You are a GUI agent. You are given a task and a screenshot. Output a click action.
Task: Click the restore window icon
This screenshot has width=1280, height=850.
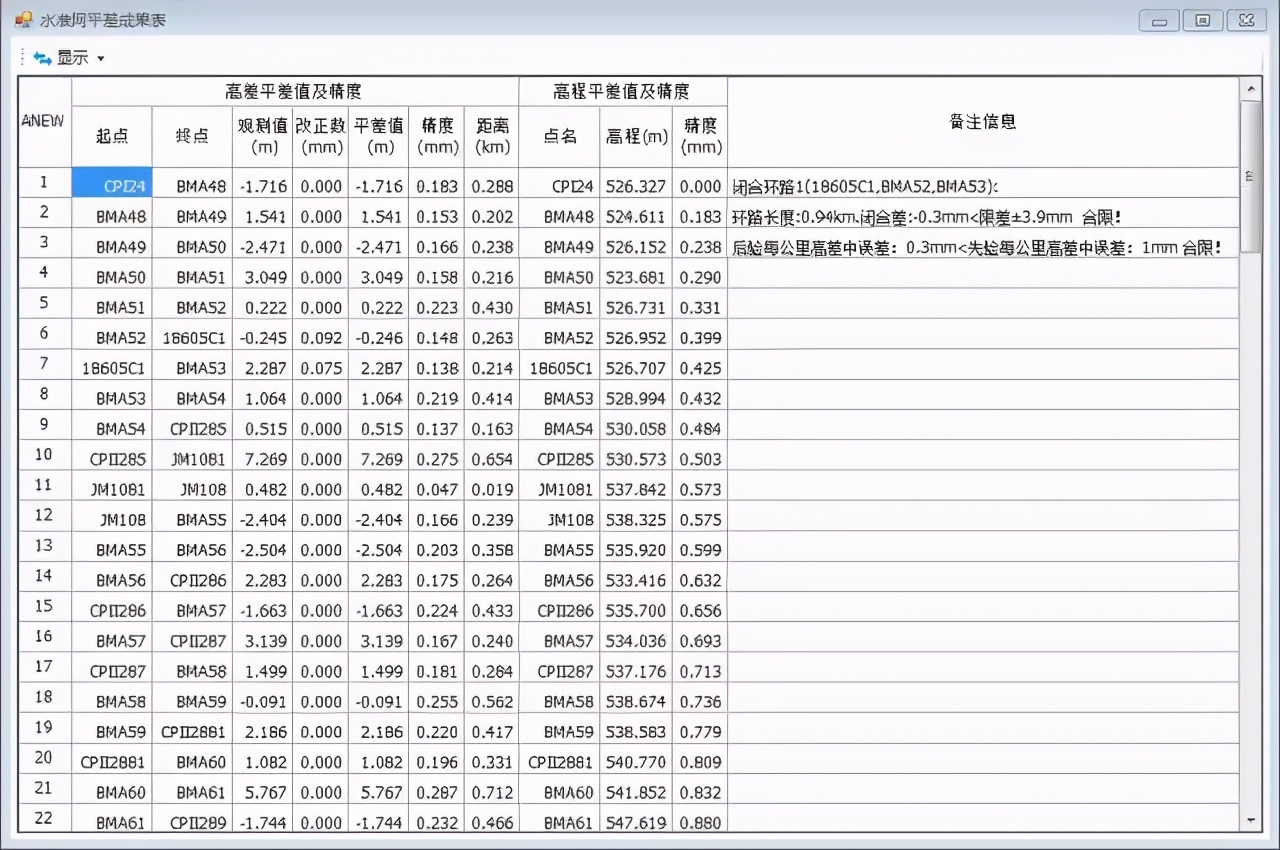click(1202, 19)
